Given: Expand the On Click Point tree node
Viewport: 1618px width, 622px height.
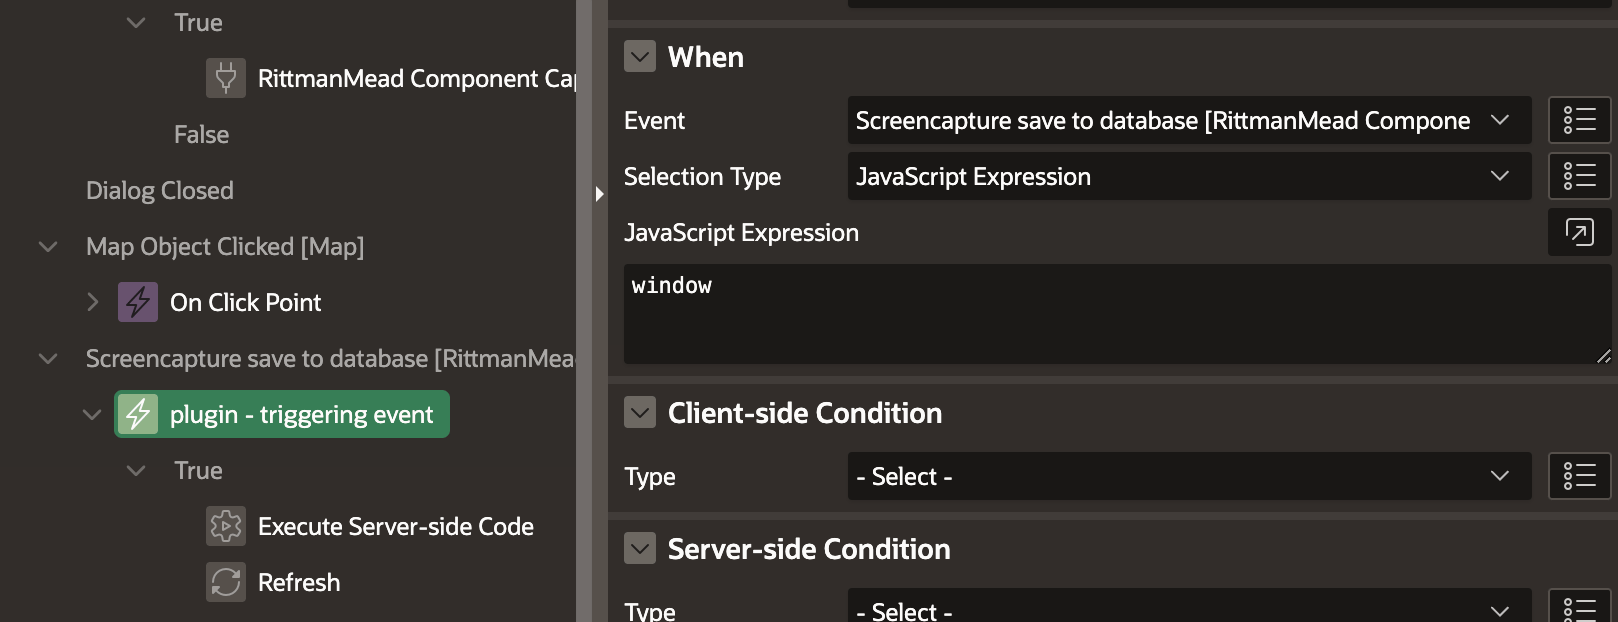Looking at the screenshot, I should pyautogui.click(x=93, y=301).
